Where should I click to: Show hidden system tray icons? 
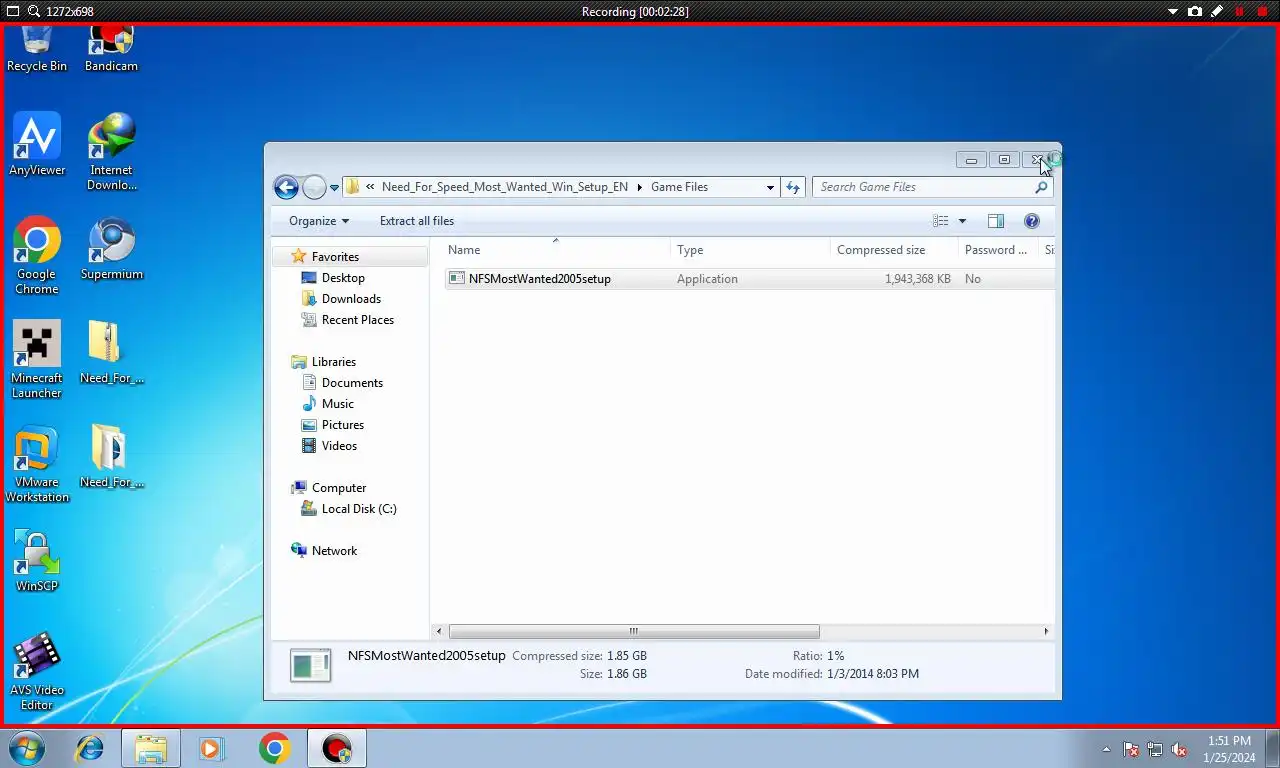[1106, 749]
